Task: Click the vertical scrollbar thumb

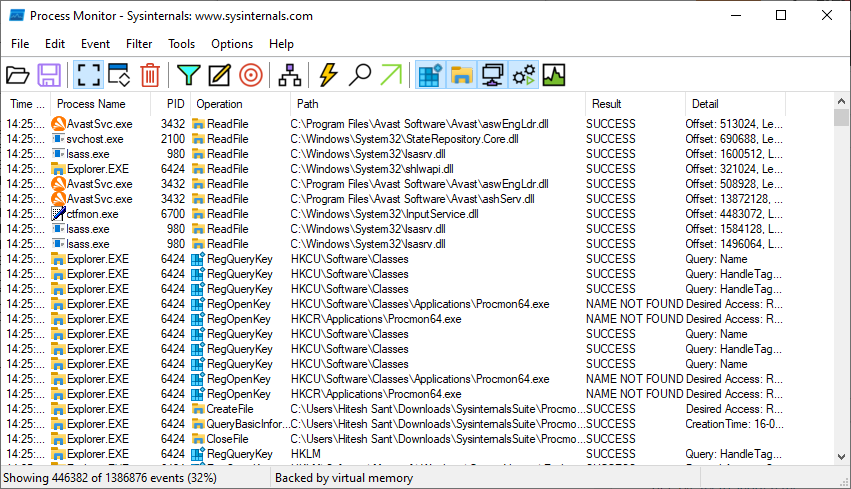Action: click(841, 117)
